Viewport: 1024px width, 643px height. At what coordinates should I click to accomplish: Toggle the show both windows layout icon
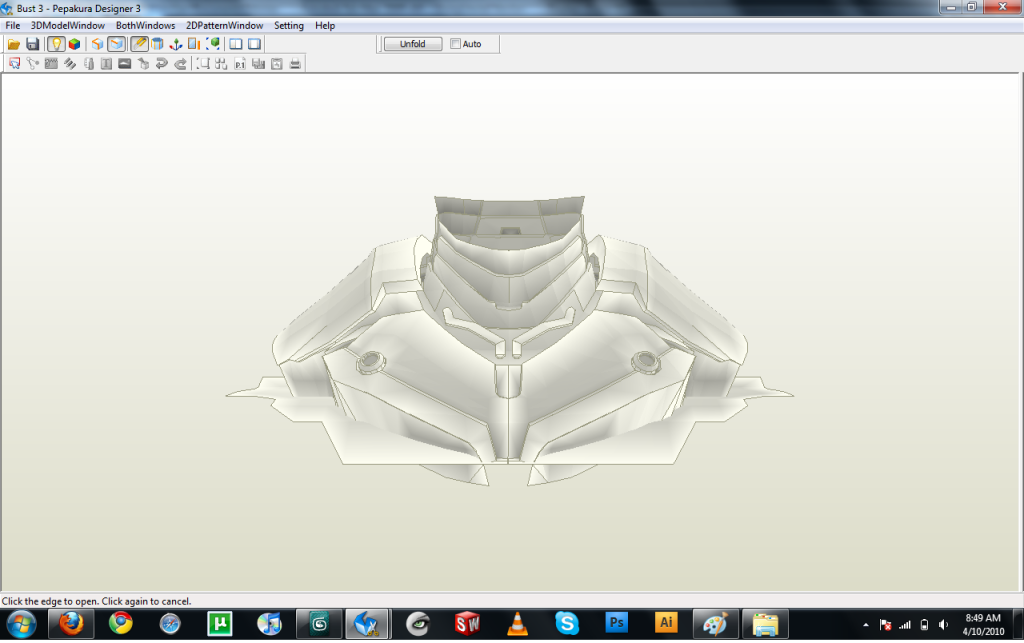tap(236, 44)
